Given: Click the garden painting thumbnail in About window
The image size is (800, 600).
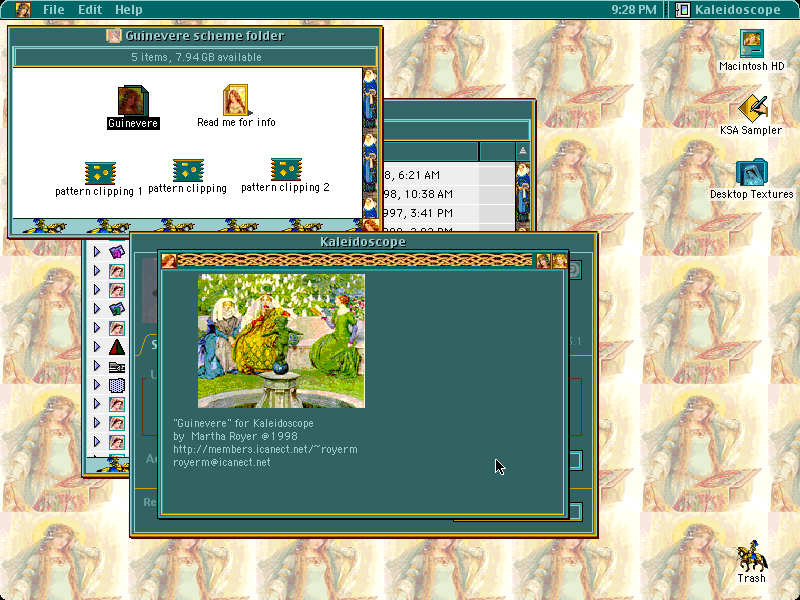Looking at the screenshot, I should pyautogui.click(x=281, y=341).
